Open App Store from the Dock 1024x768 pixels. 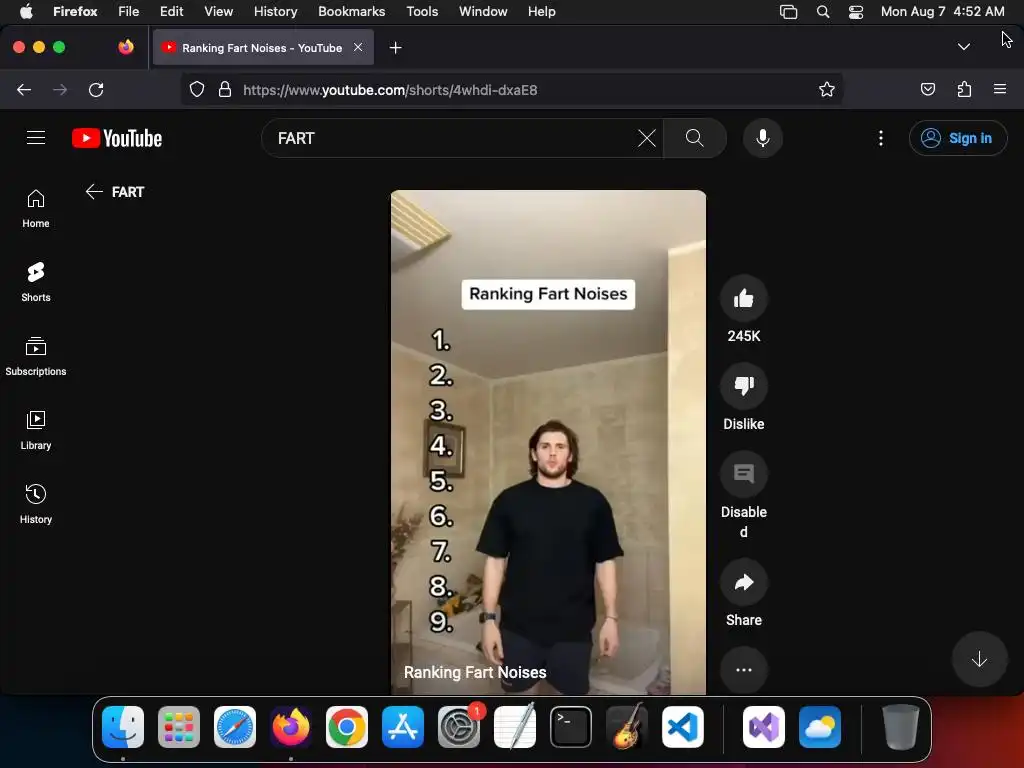click(x=403, y=727)
